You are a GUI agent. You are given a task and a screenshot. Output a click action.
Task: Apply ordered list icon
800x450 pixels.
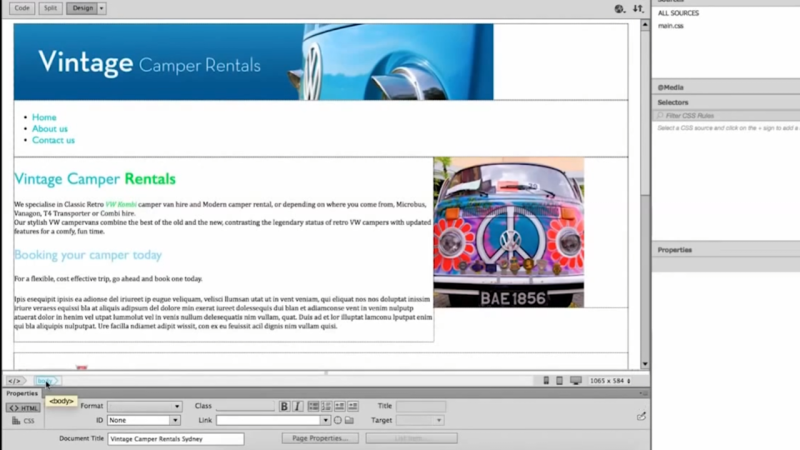tap(326, 406)
